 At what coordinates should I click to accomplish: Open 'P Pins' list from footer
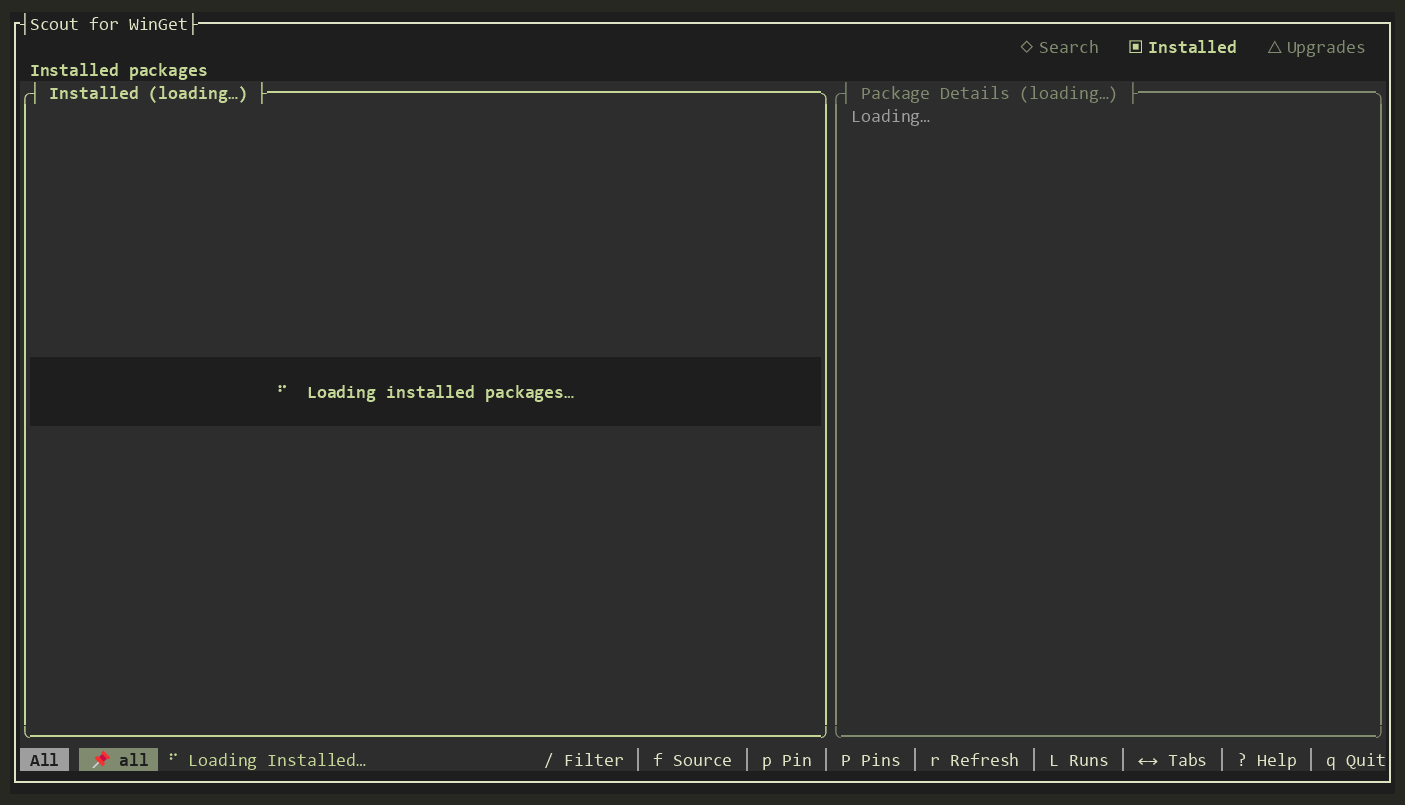(x=870, y=760)
